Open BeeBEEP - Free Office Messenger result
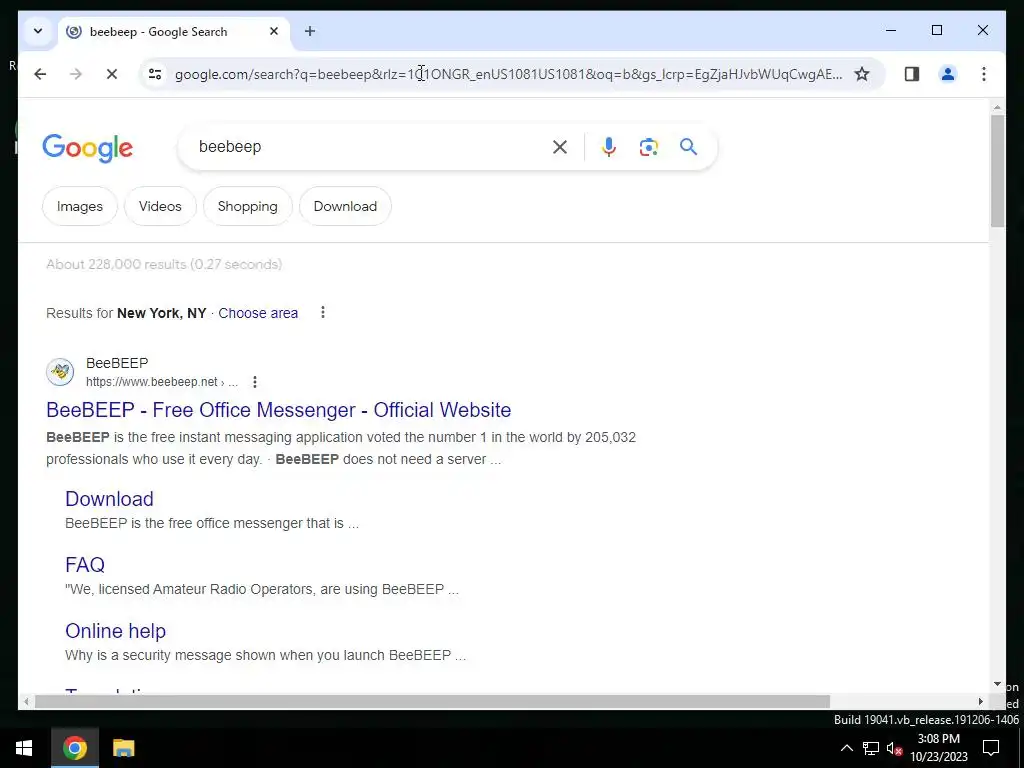The image size is (1024, 768). pos(278,410)
